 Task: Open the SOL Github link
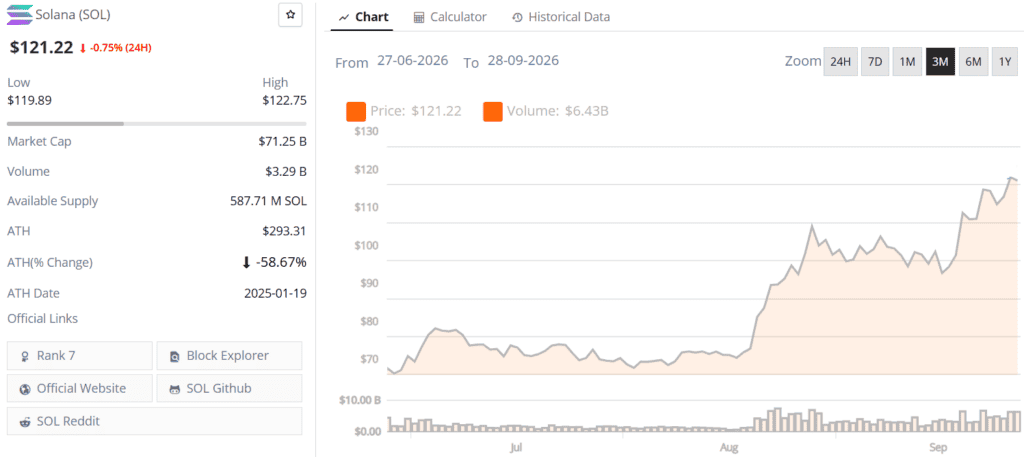pyautogui.click(x=229, y=388)
